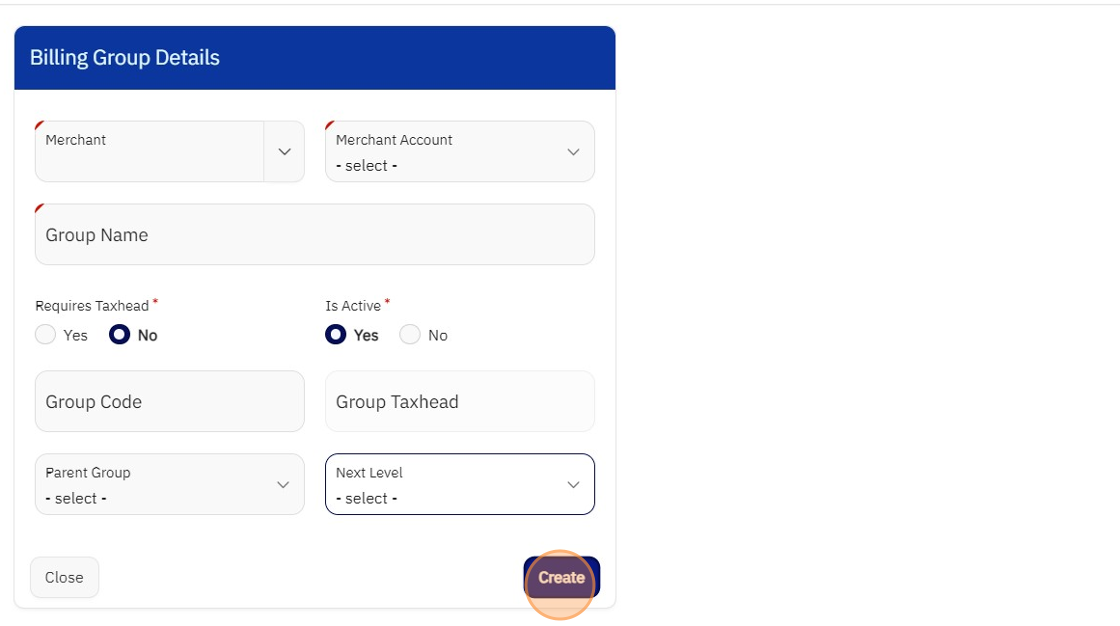Click the Next Level chevron arrow

tap(573, 485)
